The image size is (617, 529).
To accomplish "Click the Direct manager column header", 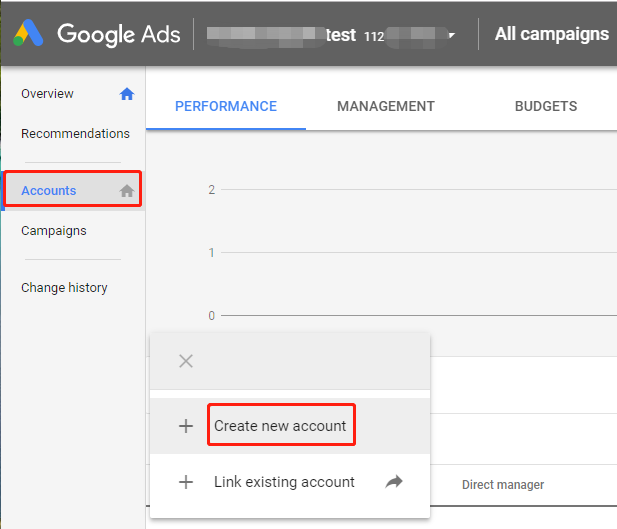I will coord(503,485).
